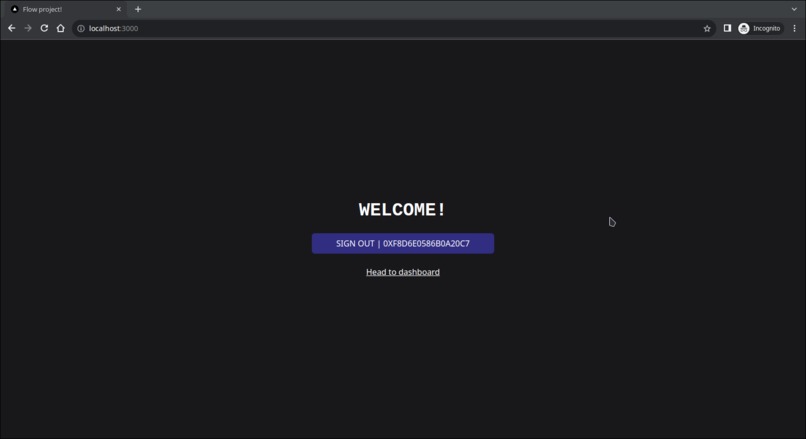Bookmark this page with the star icon
Image resolution: width=806 pixels, height=439 pixels.
(x=707, y=28)
